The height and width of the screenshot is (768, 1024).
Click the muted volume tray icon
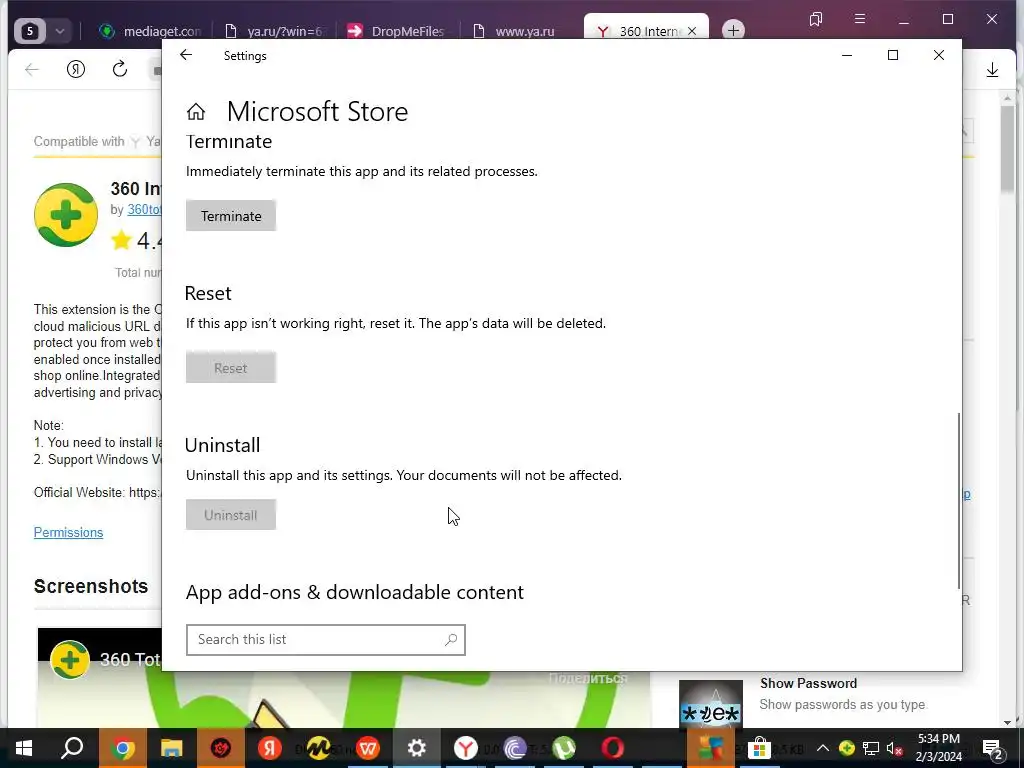pyautogui.click(x=895, y=748)
